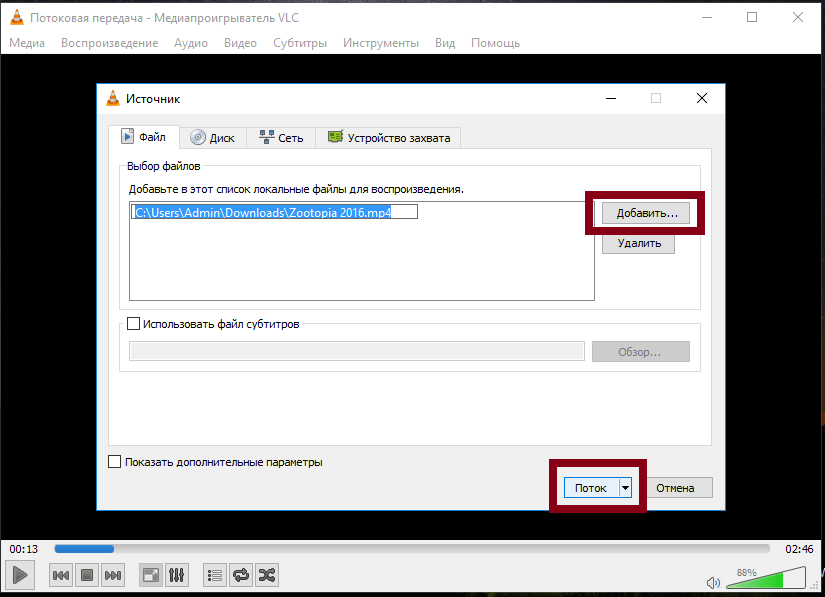
Task: Enable 'Использовать файл субтитров' checkbox
Action: [x=134, y=324]
